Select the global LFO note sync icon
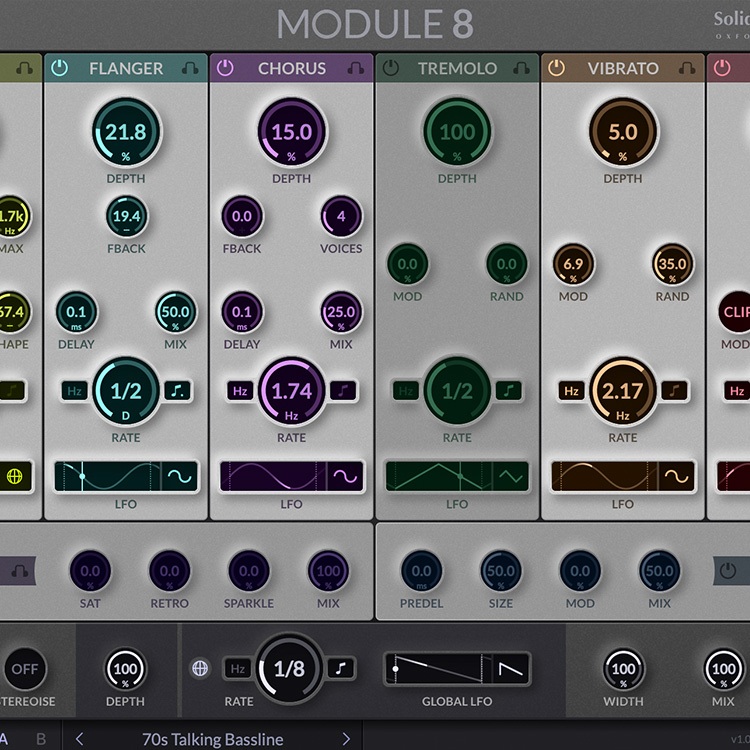The height and width of the screenshot is (750, 750). [x=343, y=669]
